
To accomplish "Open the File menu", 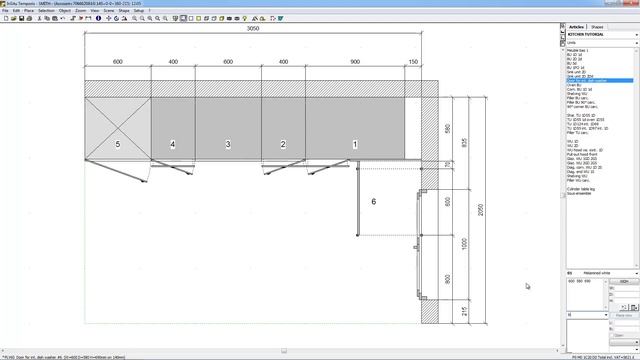I will (5, 11).
